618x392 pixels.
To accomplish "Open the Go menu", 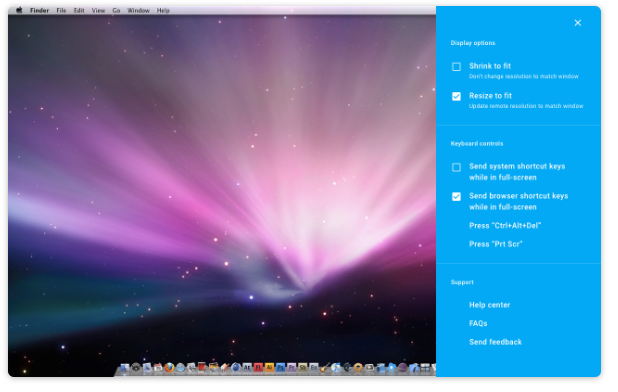I will point(116,10).
